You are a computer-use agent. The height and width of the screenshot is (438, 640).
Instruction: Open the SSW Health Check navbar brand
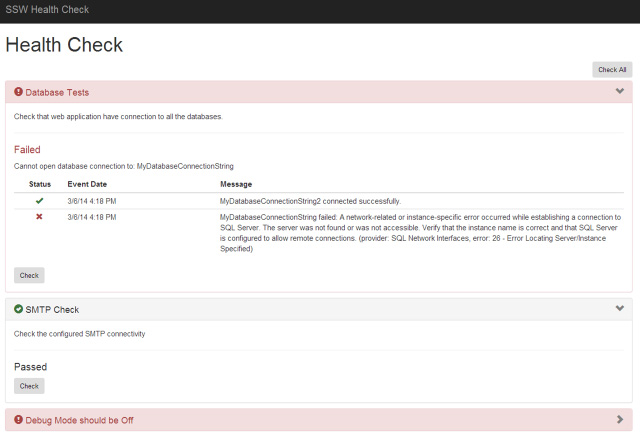[x=47, y=10]
